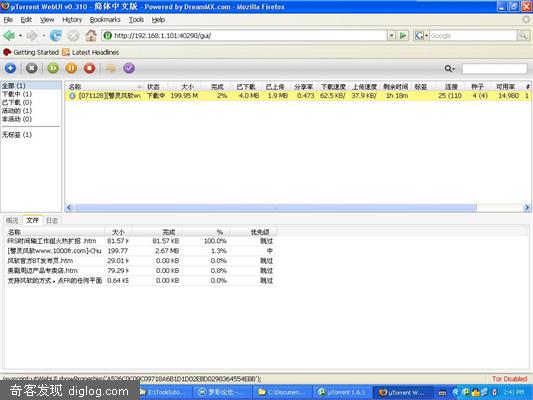Select the [071128] torrent row name
Image resolution: width=533 pixels, height=400 pixels.
pyautogui.click(x=109, y=96)
